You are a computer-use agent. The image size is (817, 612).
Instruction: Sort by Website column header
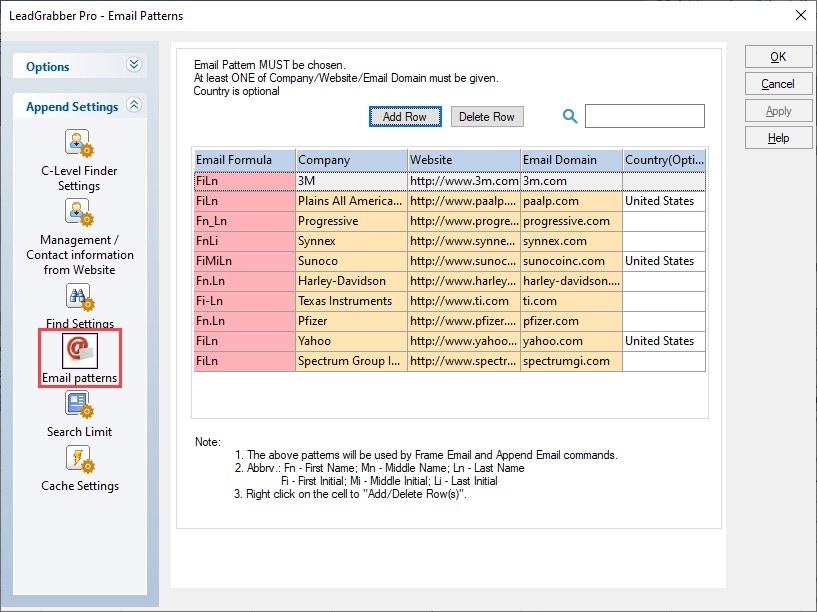464,160
